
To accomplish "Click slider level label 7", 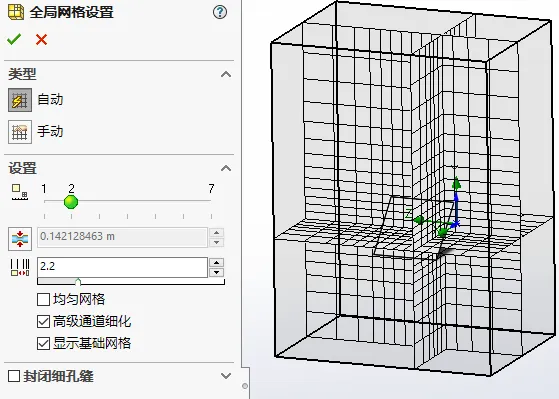I will pos(211,188).
